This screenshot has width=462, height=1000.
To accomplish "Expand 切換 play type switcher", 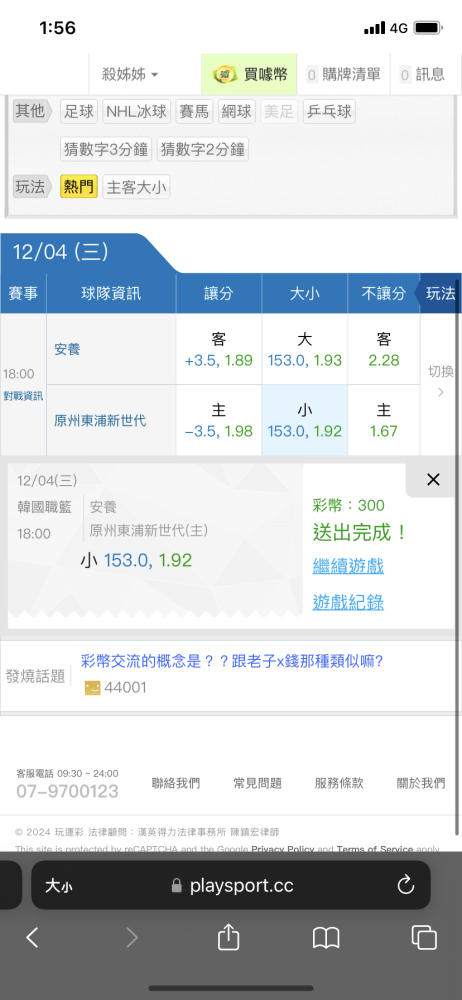I will click(440, 381).
